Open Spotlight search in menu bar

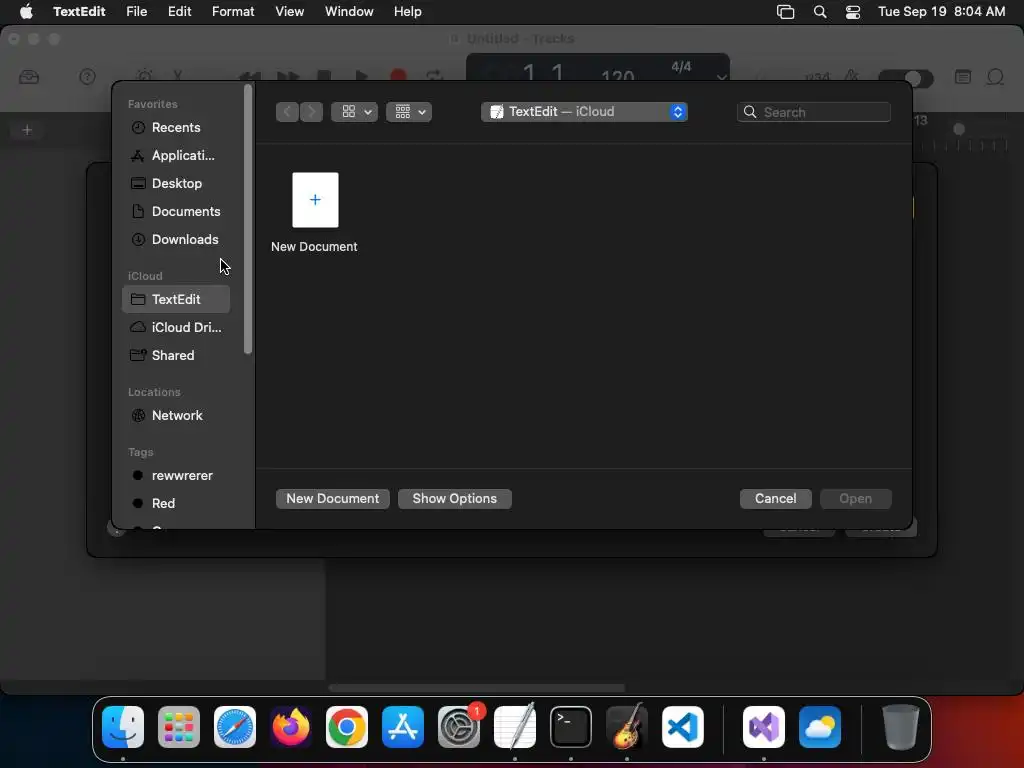tap(820, 12)
